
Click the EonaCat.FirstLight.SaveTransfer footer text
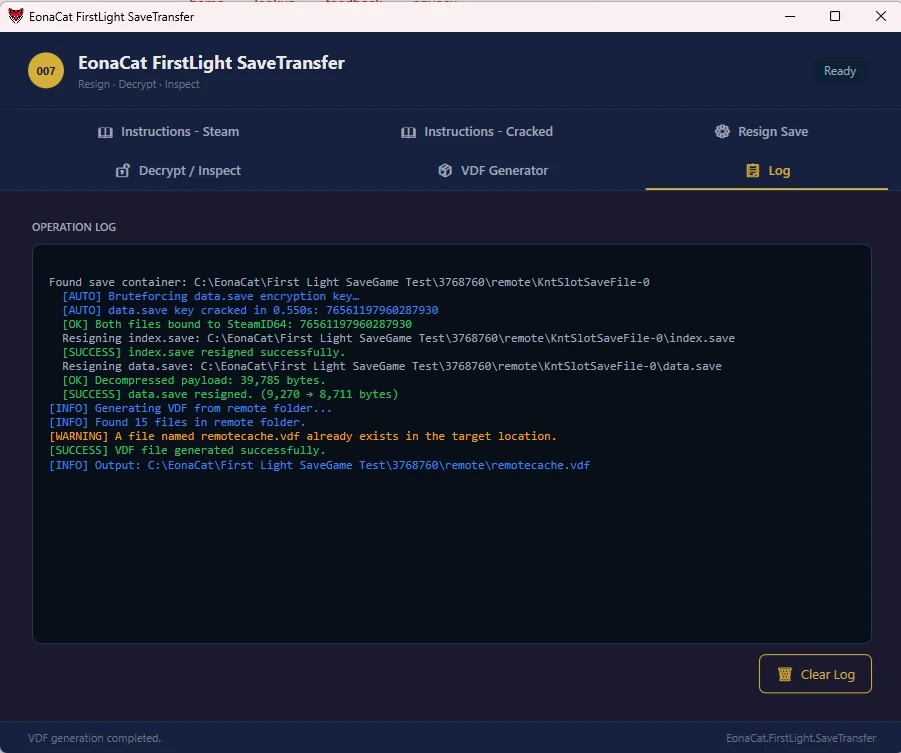pyautogui.click(x=801, y=738)
